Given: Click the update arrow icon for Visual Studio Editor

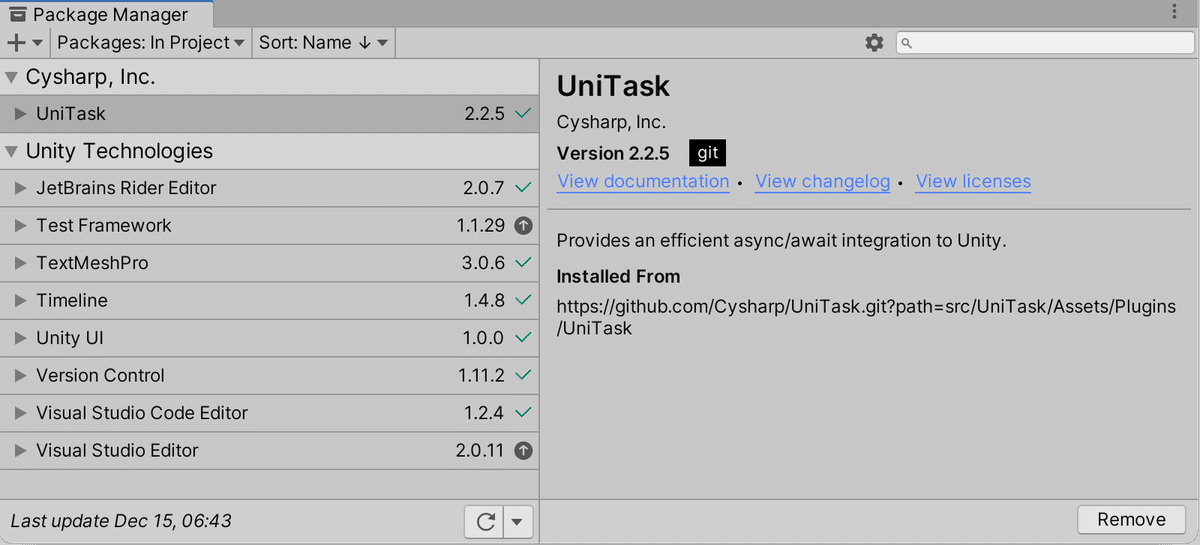Looking at the screenshot, I should click(522, 451).
